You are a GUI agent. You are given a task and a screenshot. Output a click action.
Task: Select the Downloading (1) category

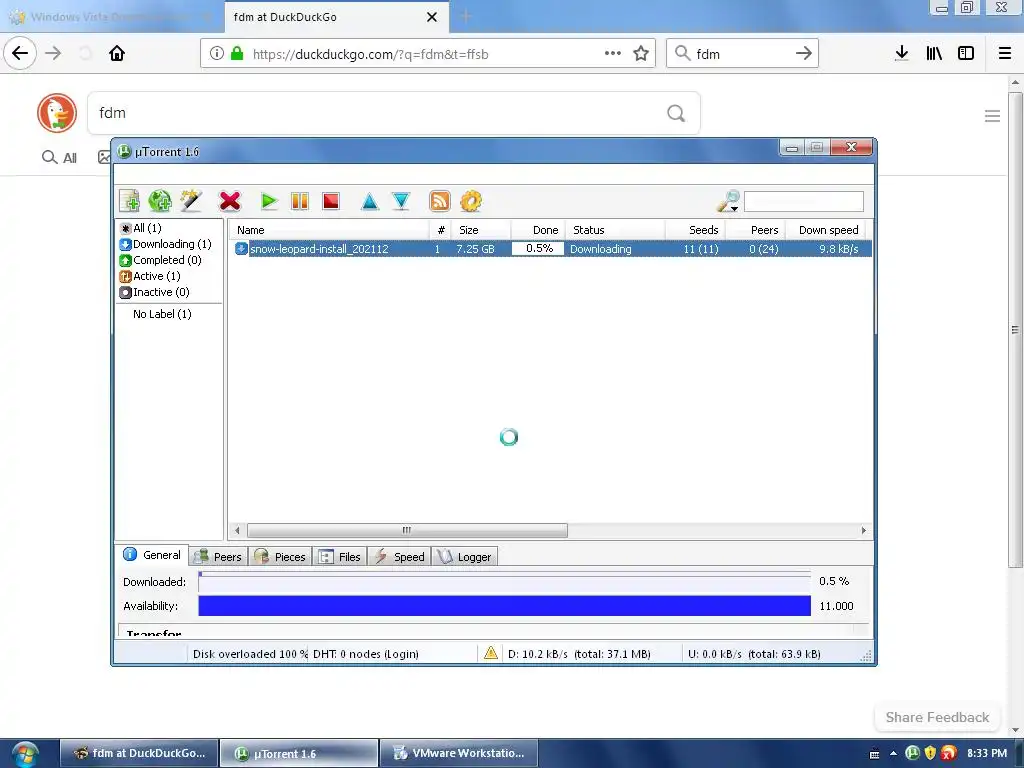pyautogui.click(x=166, y=244)
